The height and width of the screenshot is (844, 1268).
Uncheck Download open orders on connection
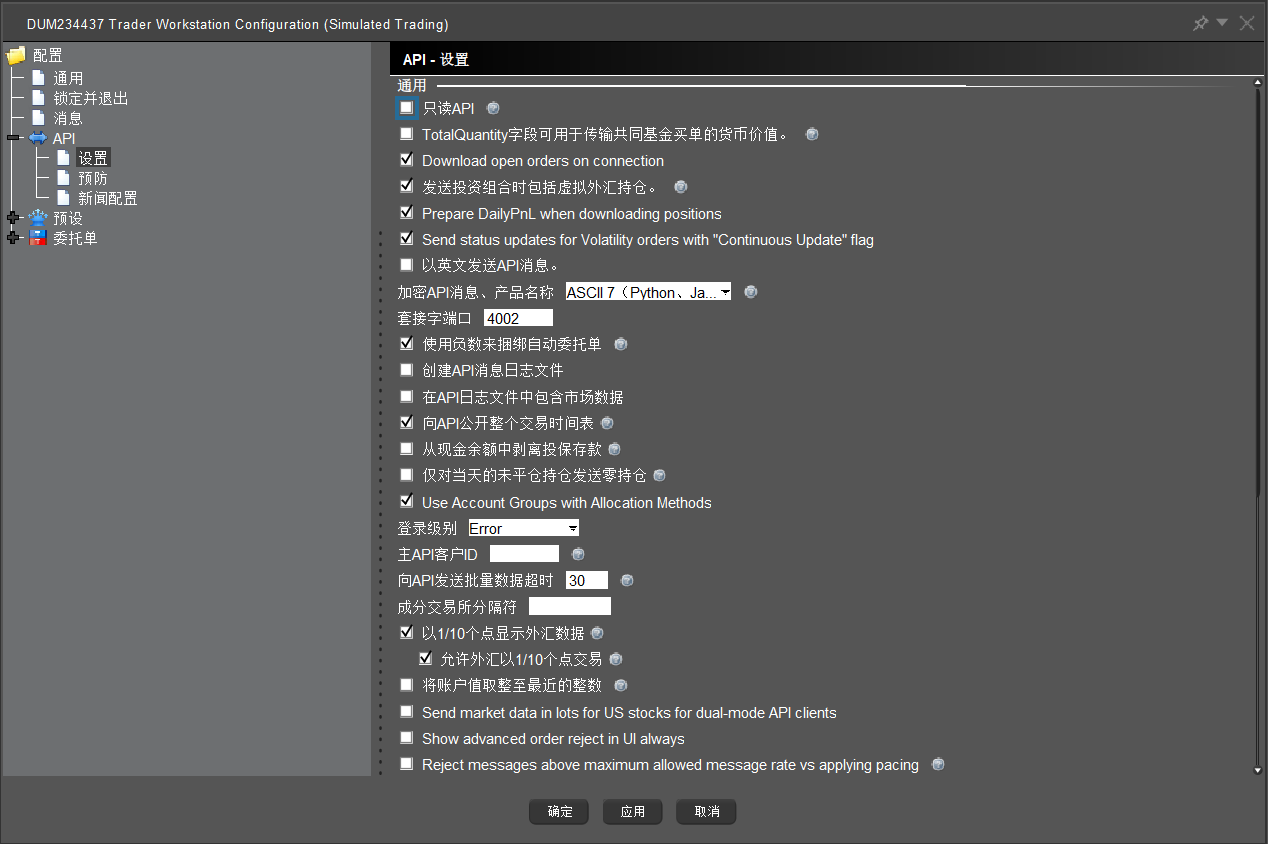406,160
